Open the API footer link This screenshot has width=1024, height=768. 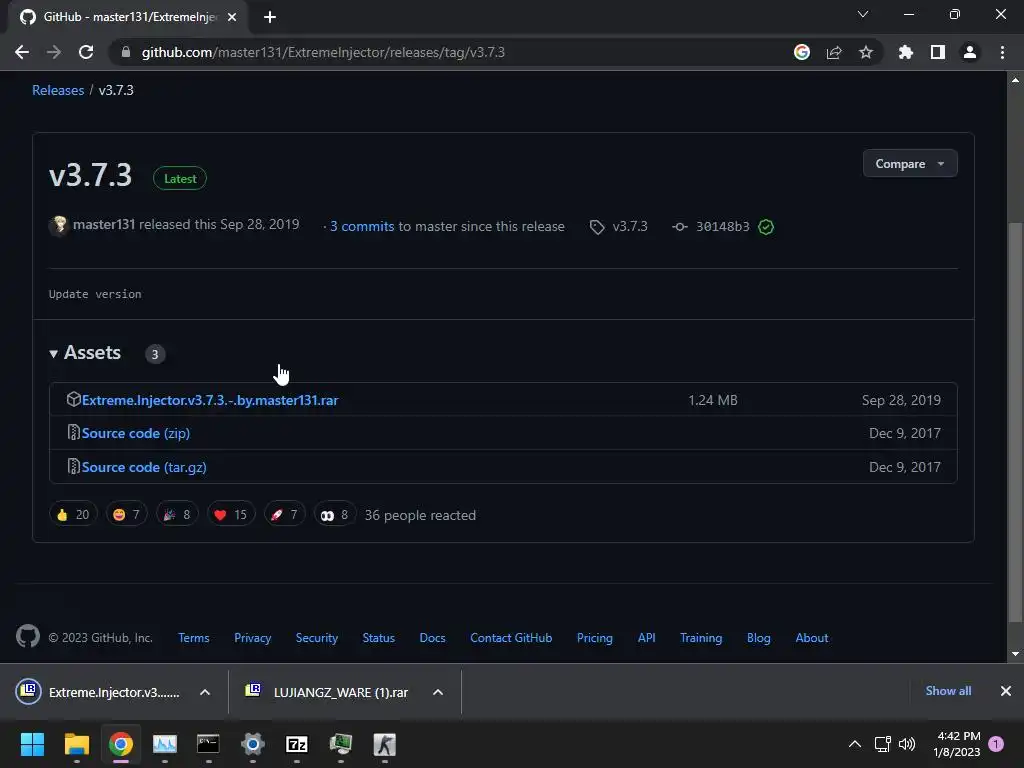click(647, 638)
